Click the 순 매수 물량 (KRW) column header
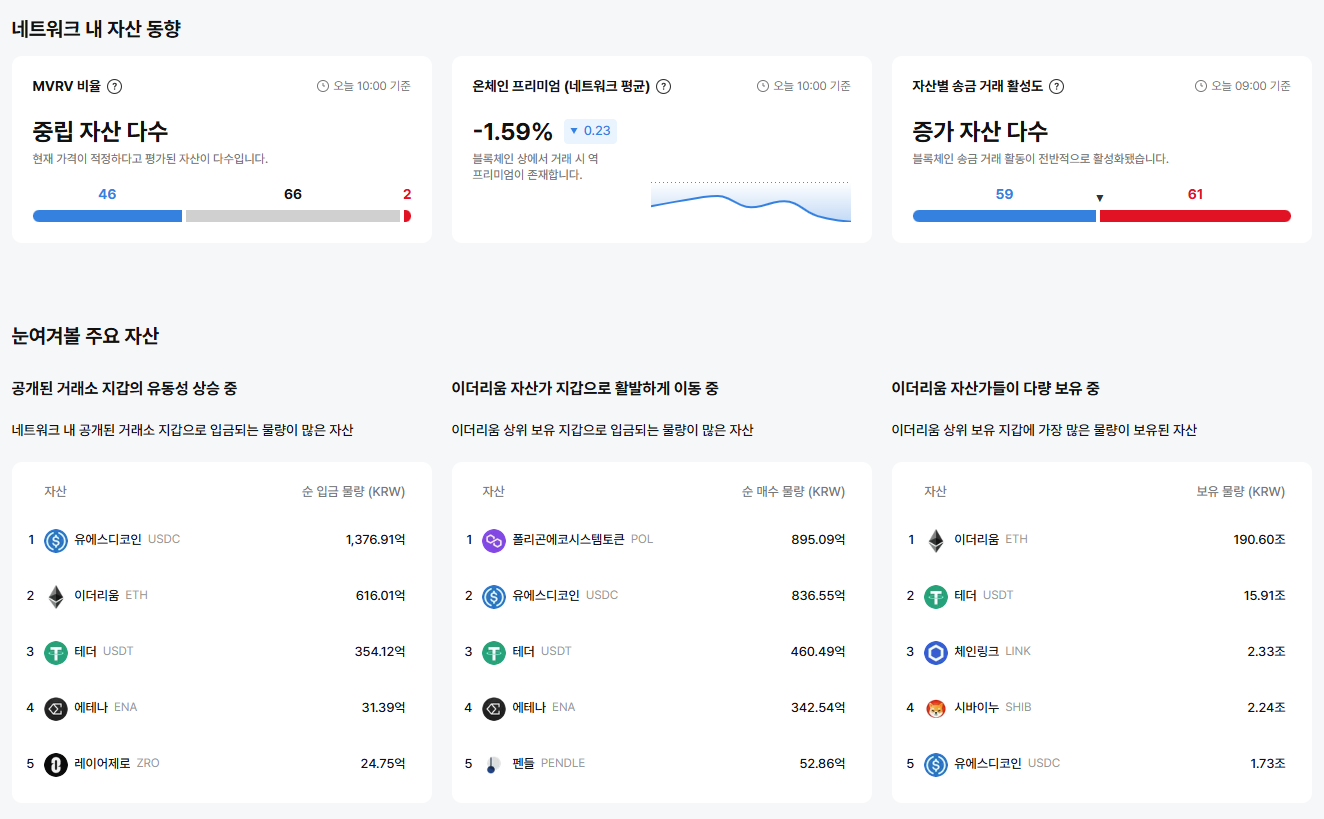1324x819 pixels. click(x=793, y=492)
